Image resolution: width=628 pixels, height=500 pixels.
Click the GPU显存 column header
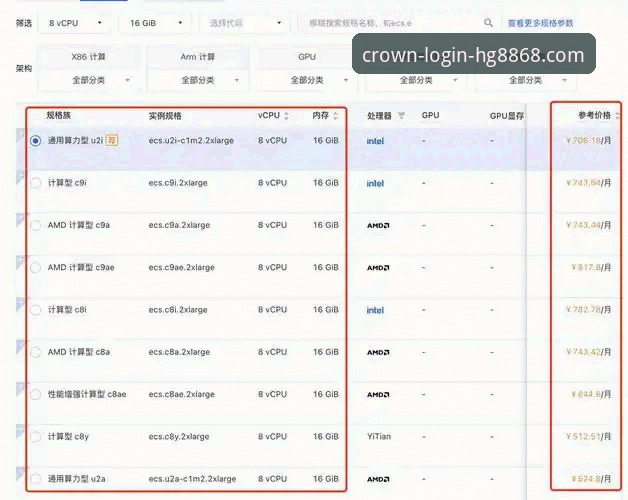pyautogui.click(x=507, y=116)
